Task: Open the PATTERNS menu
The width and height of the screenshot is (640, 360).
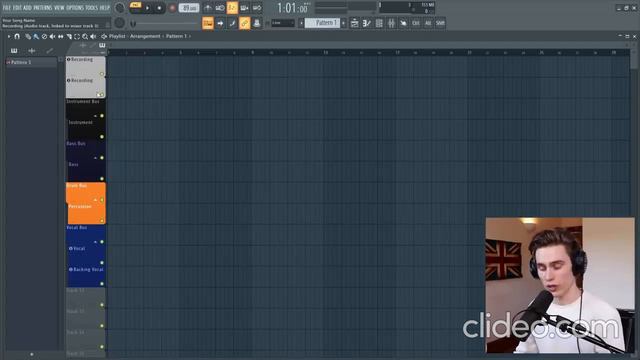Action: [x=43, y=8]
